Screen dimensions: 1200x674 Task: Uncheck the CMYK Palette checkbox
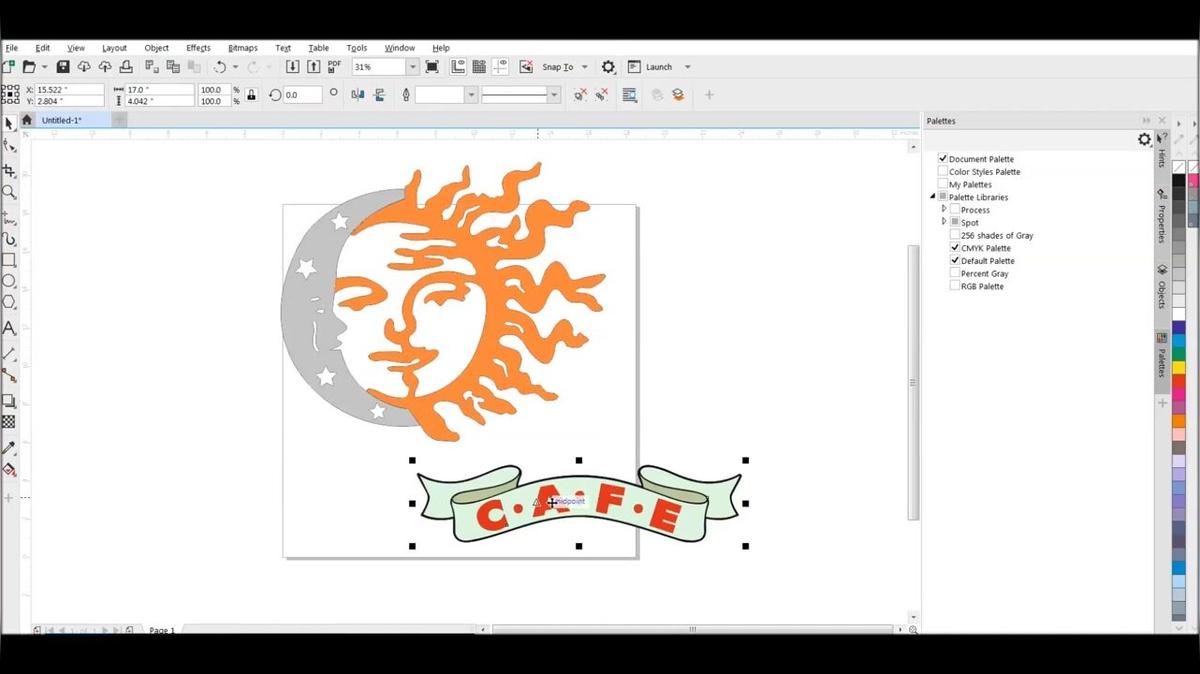tap(955, 248)
